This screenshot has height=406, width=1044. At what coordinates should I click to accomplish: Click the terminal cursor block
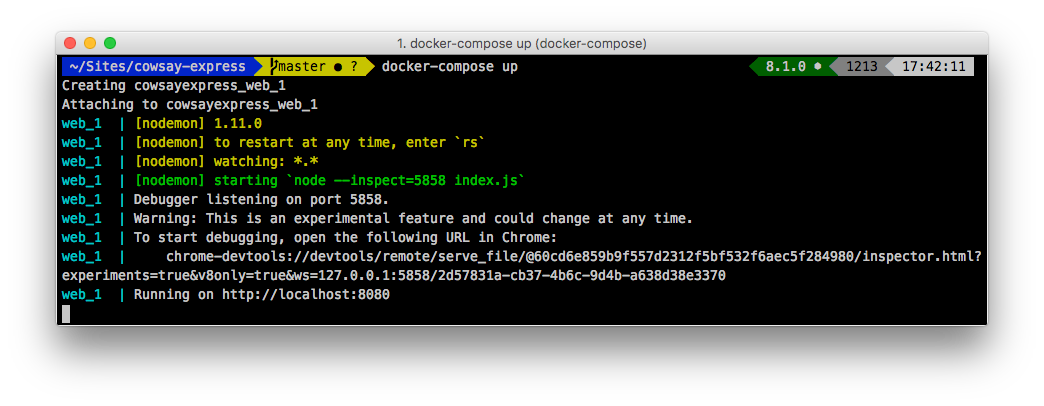(66, 313)
